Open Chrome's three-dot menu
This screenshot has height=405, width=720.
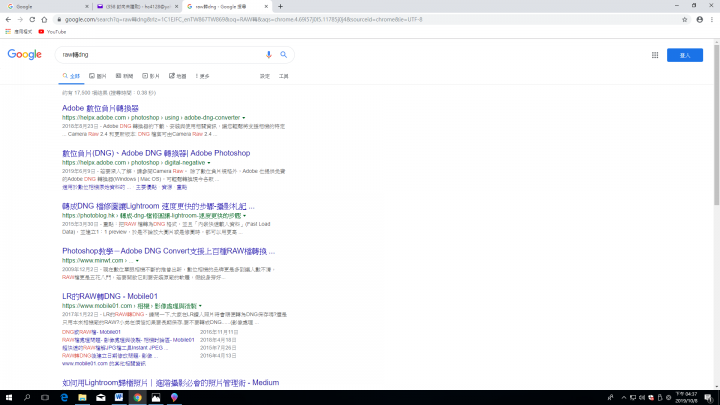tap(712, 20)
